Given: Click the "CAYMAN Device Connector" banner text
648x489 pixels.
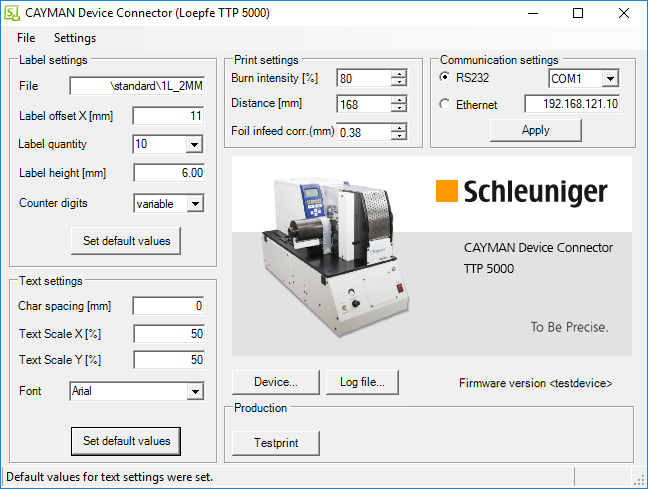Looking at the screenshot, I should pyautogui.click(x=538, y=248).
